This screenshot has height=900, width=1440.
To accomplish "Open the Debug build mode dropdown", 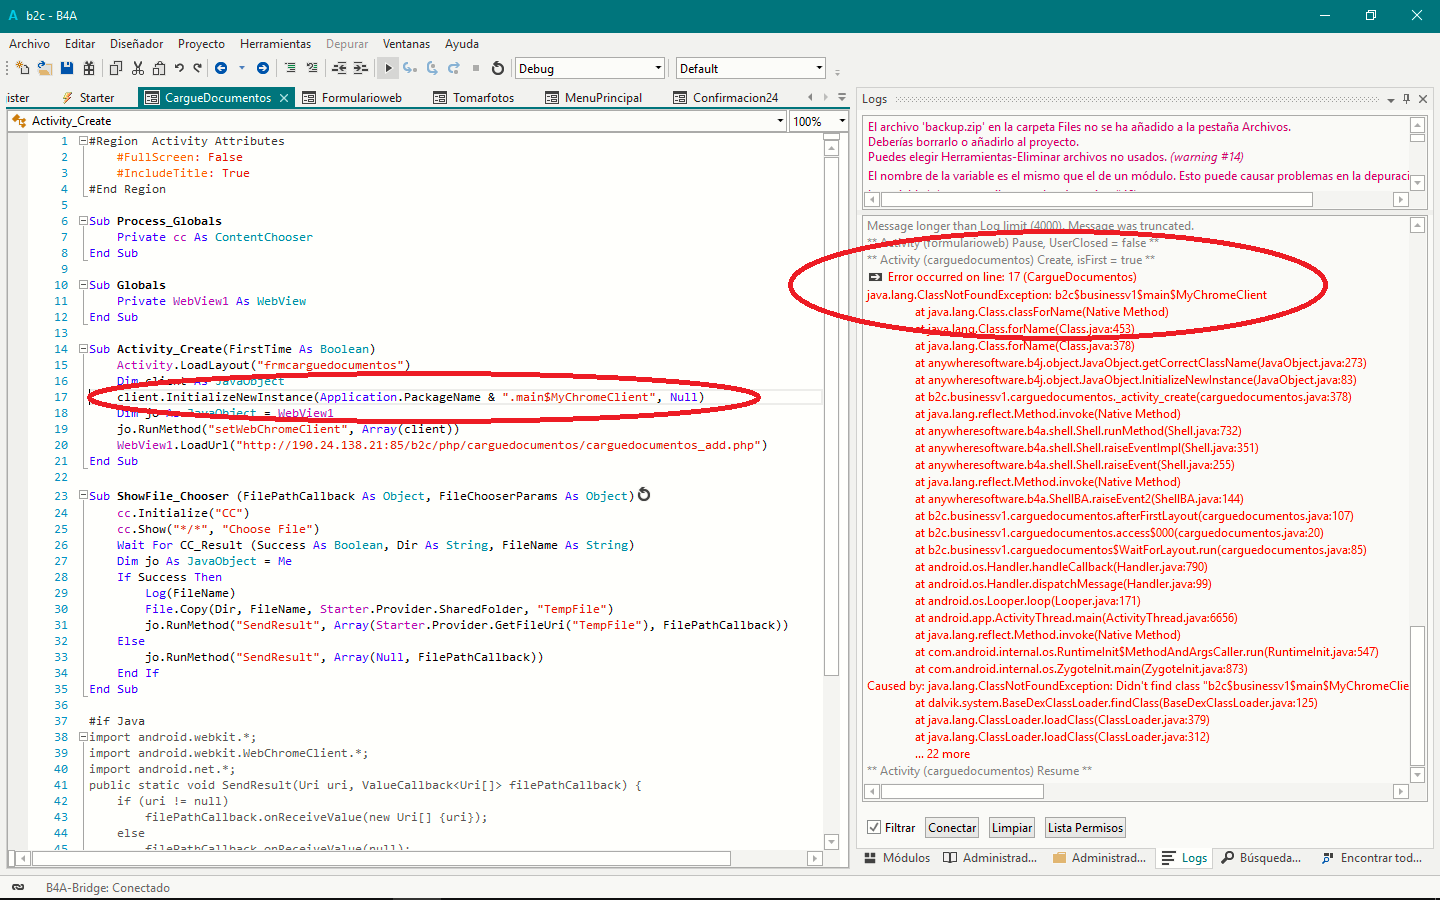I will [657, 69].
